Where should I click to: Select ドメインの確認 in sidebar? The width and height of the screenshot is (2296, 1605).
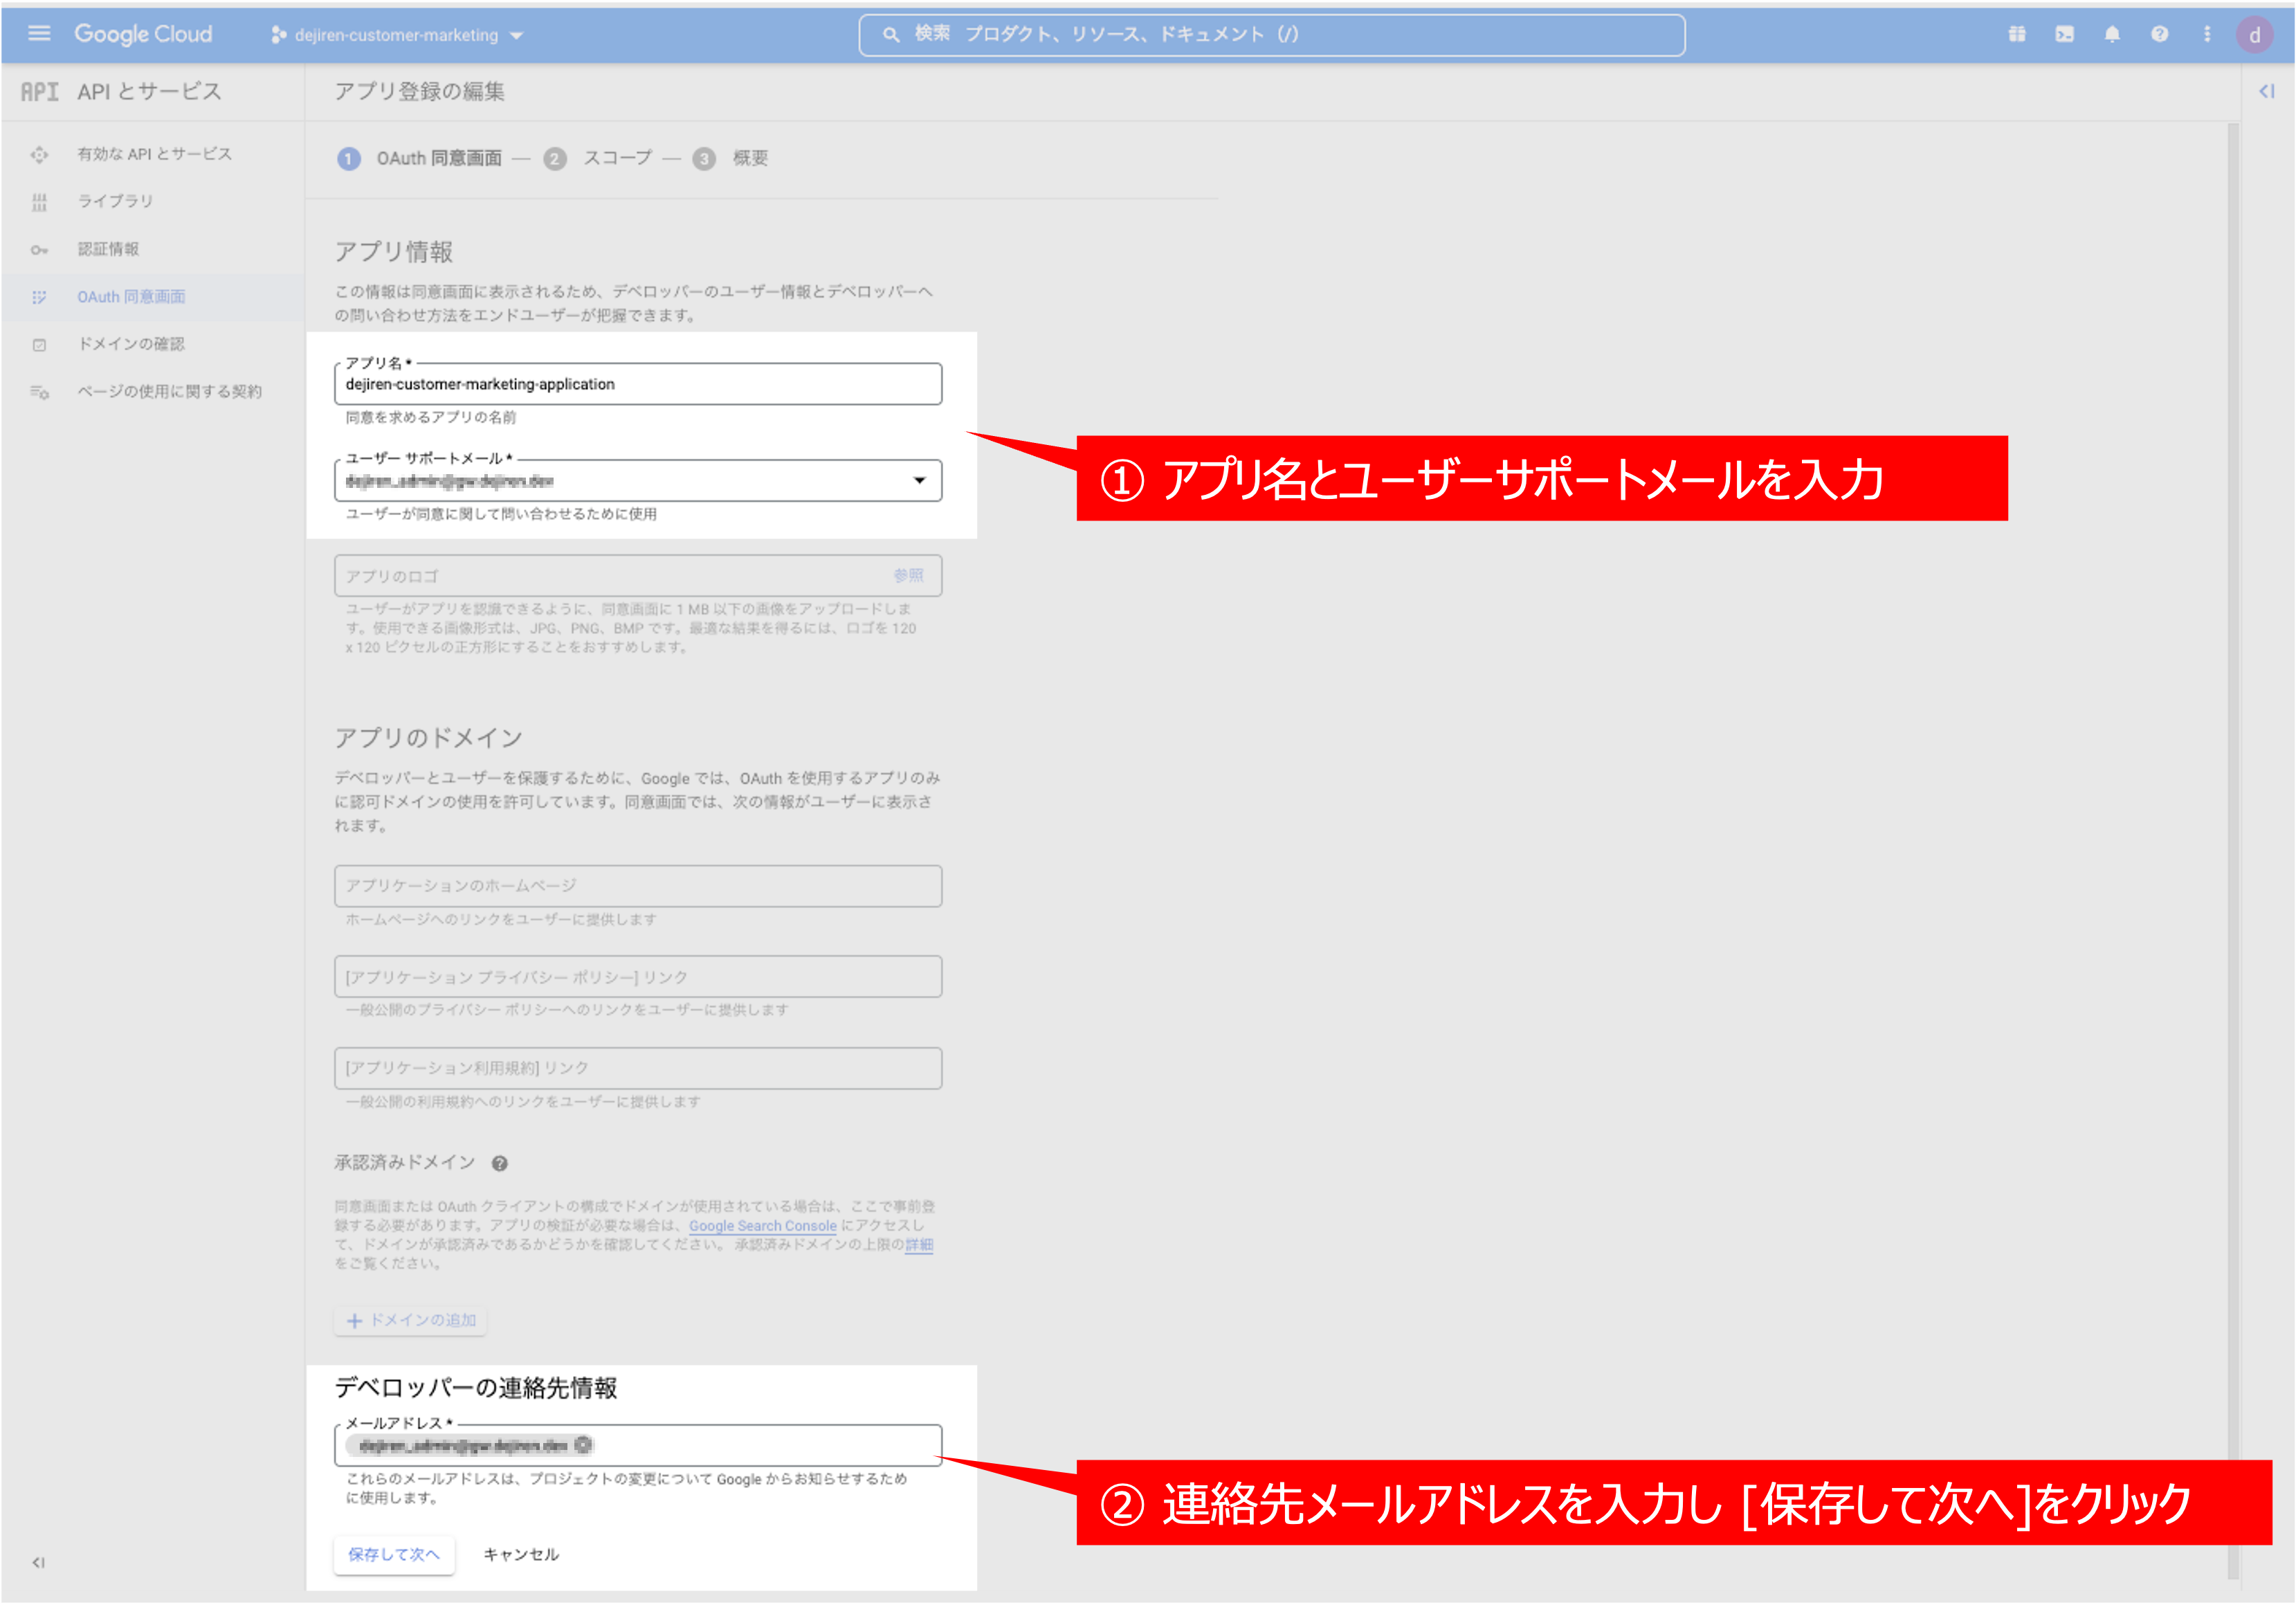(x=154, y=344)
